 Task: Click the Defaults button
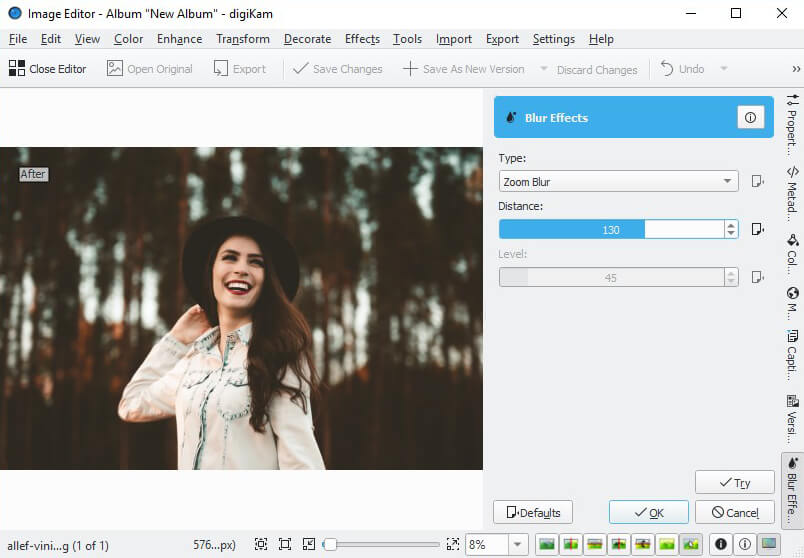(x=532, y=512)
